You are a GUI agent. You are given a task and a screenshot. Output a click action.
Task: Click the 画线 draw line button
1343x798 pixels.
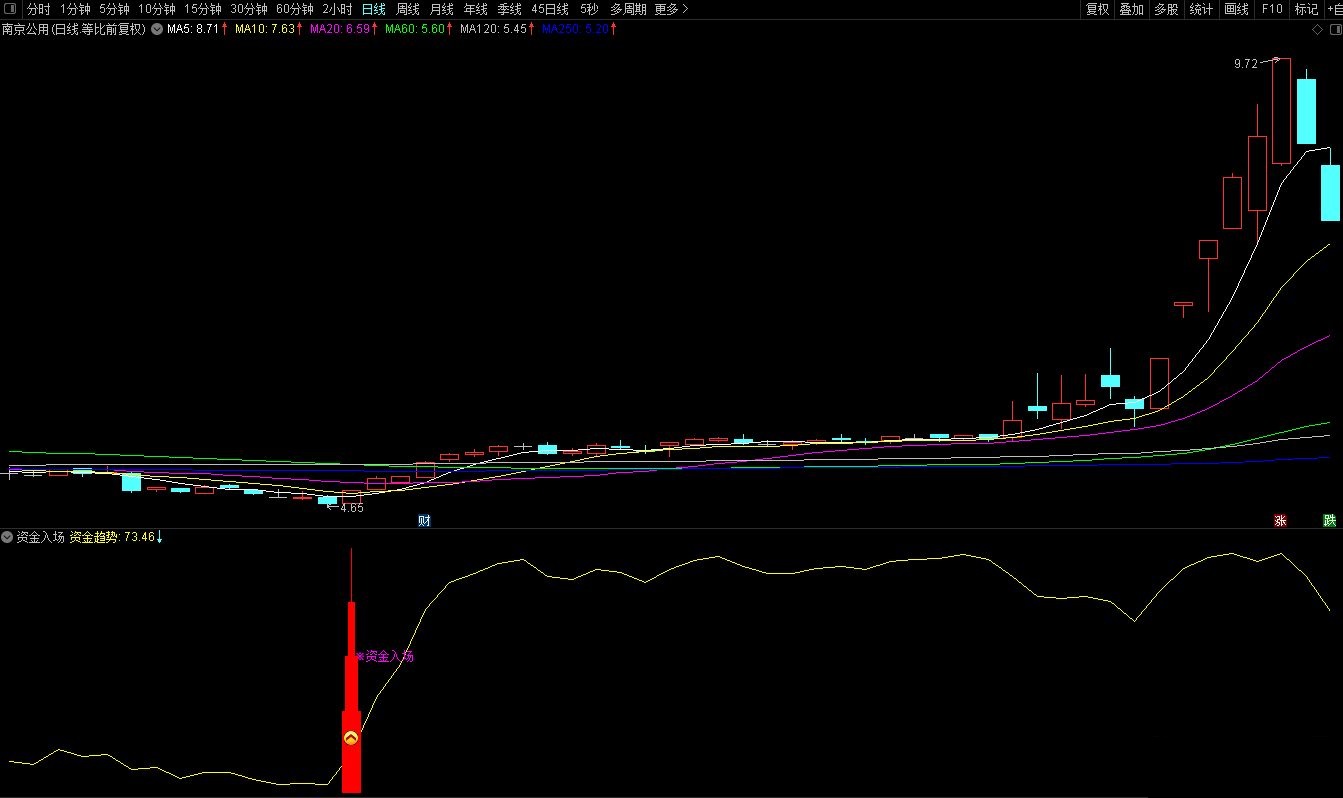pyautogui.click(x=1236, y=9)
